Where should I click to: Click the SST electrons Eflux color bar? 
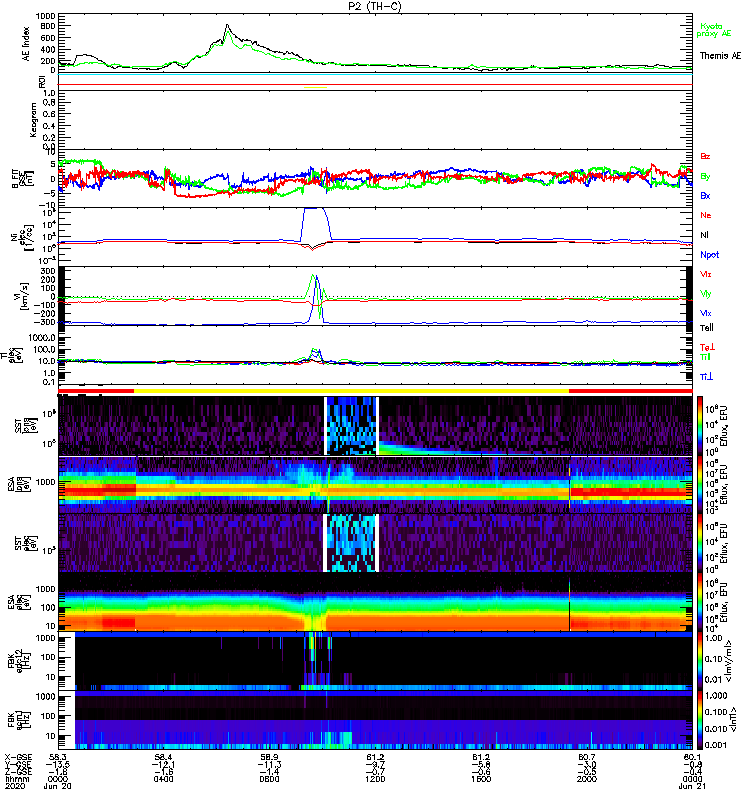pyautogui.click(x=700, y=543)
